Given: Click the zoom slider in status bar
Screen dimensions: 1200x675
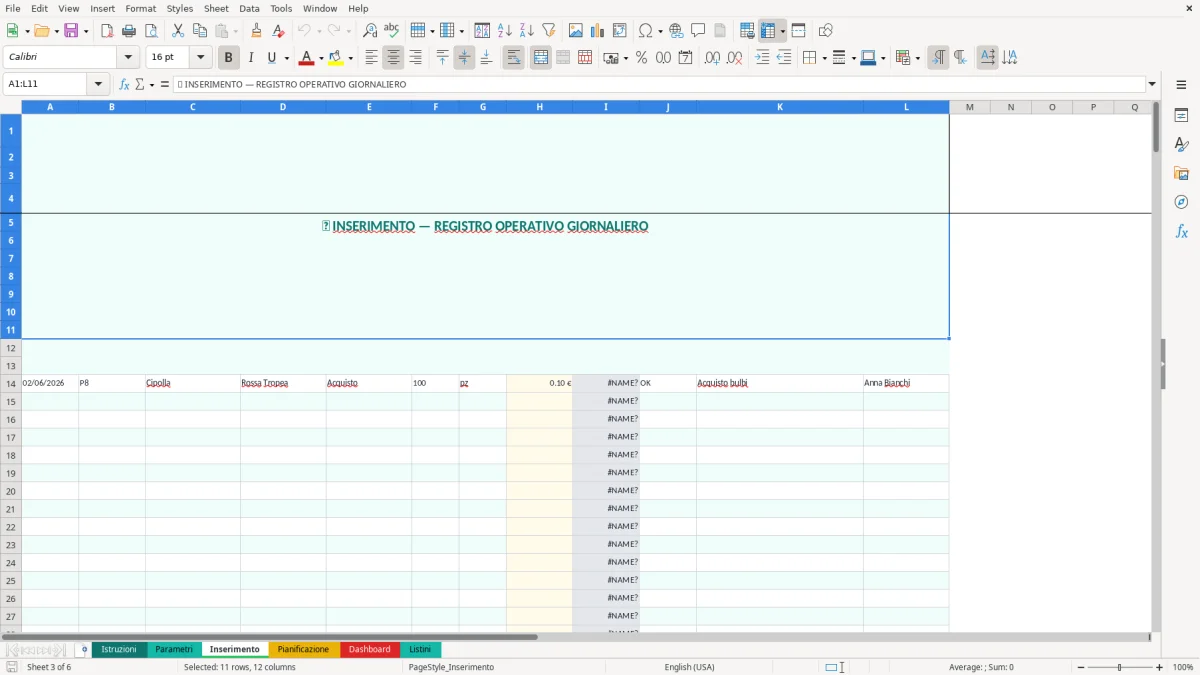Looking at the screenshot, I should (1120, 667).
